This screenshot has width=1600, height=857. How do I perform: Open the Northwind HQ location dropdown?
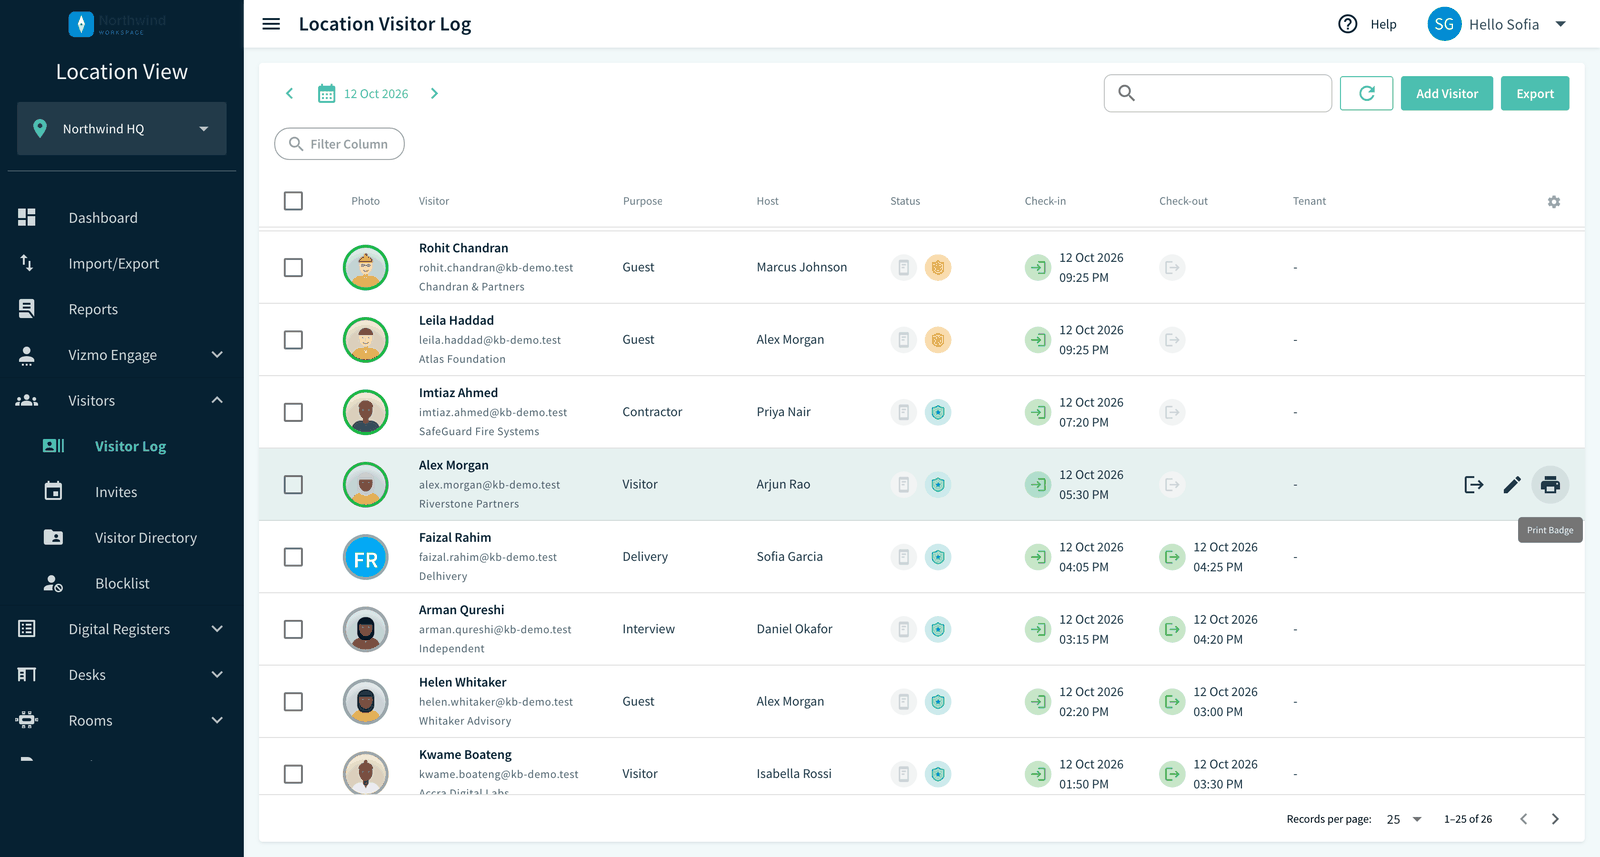(122, 129)
